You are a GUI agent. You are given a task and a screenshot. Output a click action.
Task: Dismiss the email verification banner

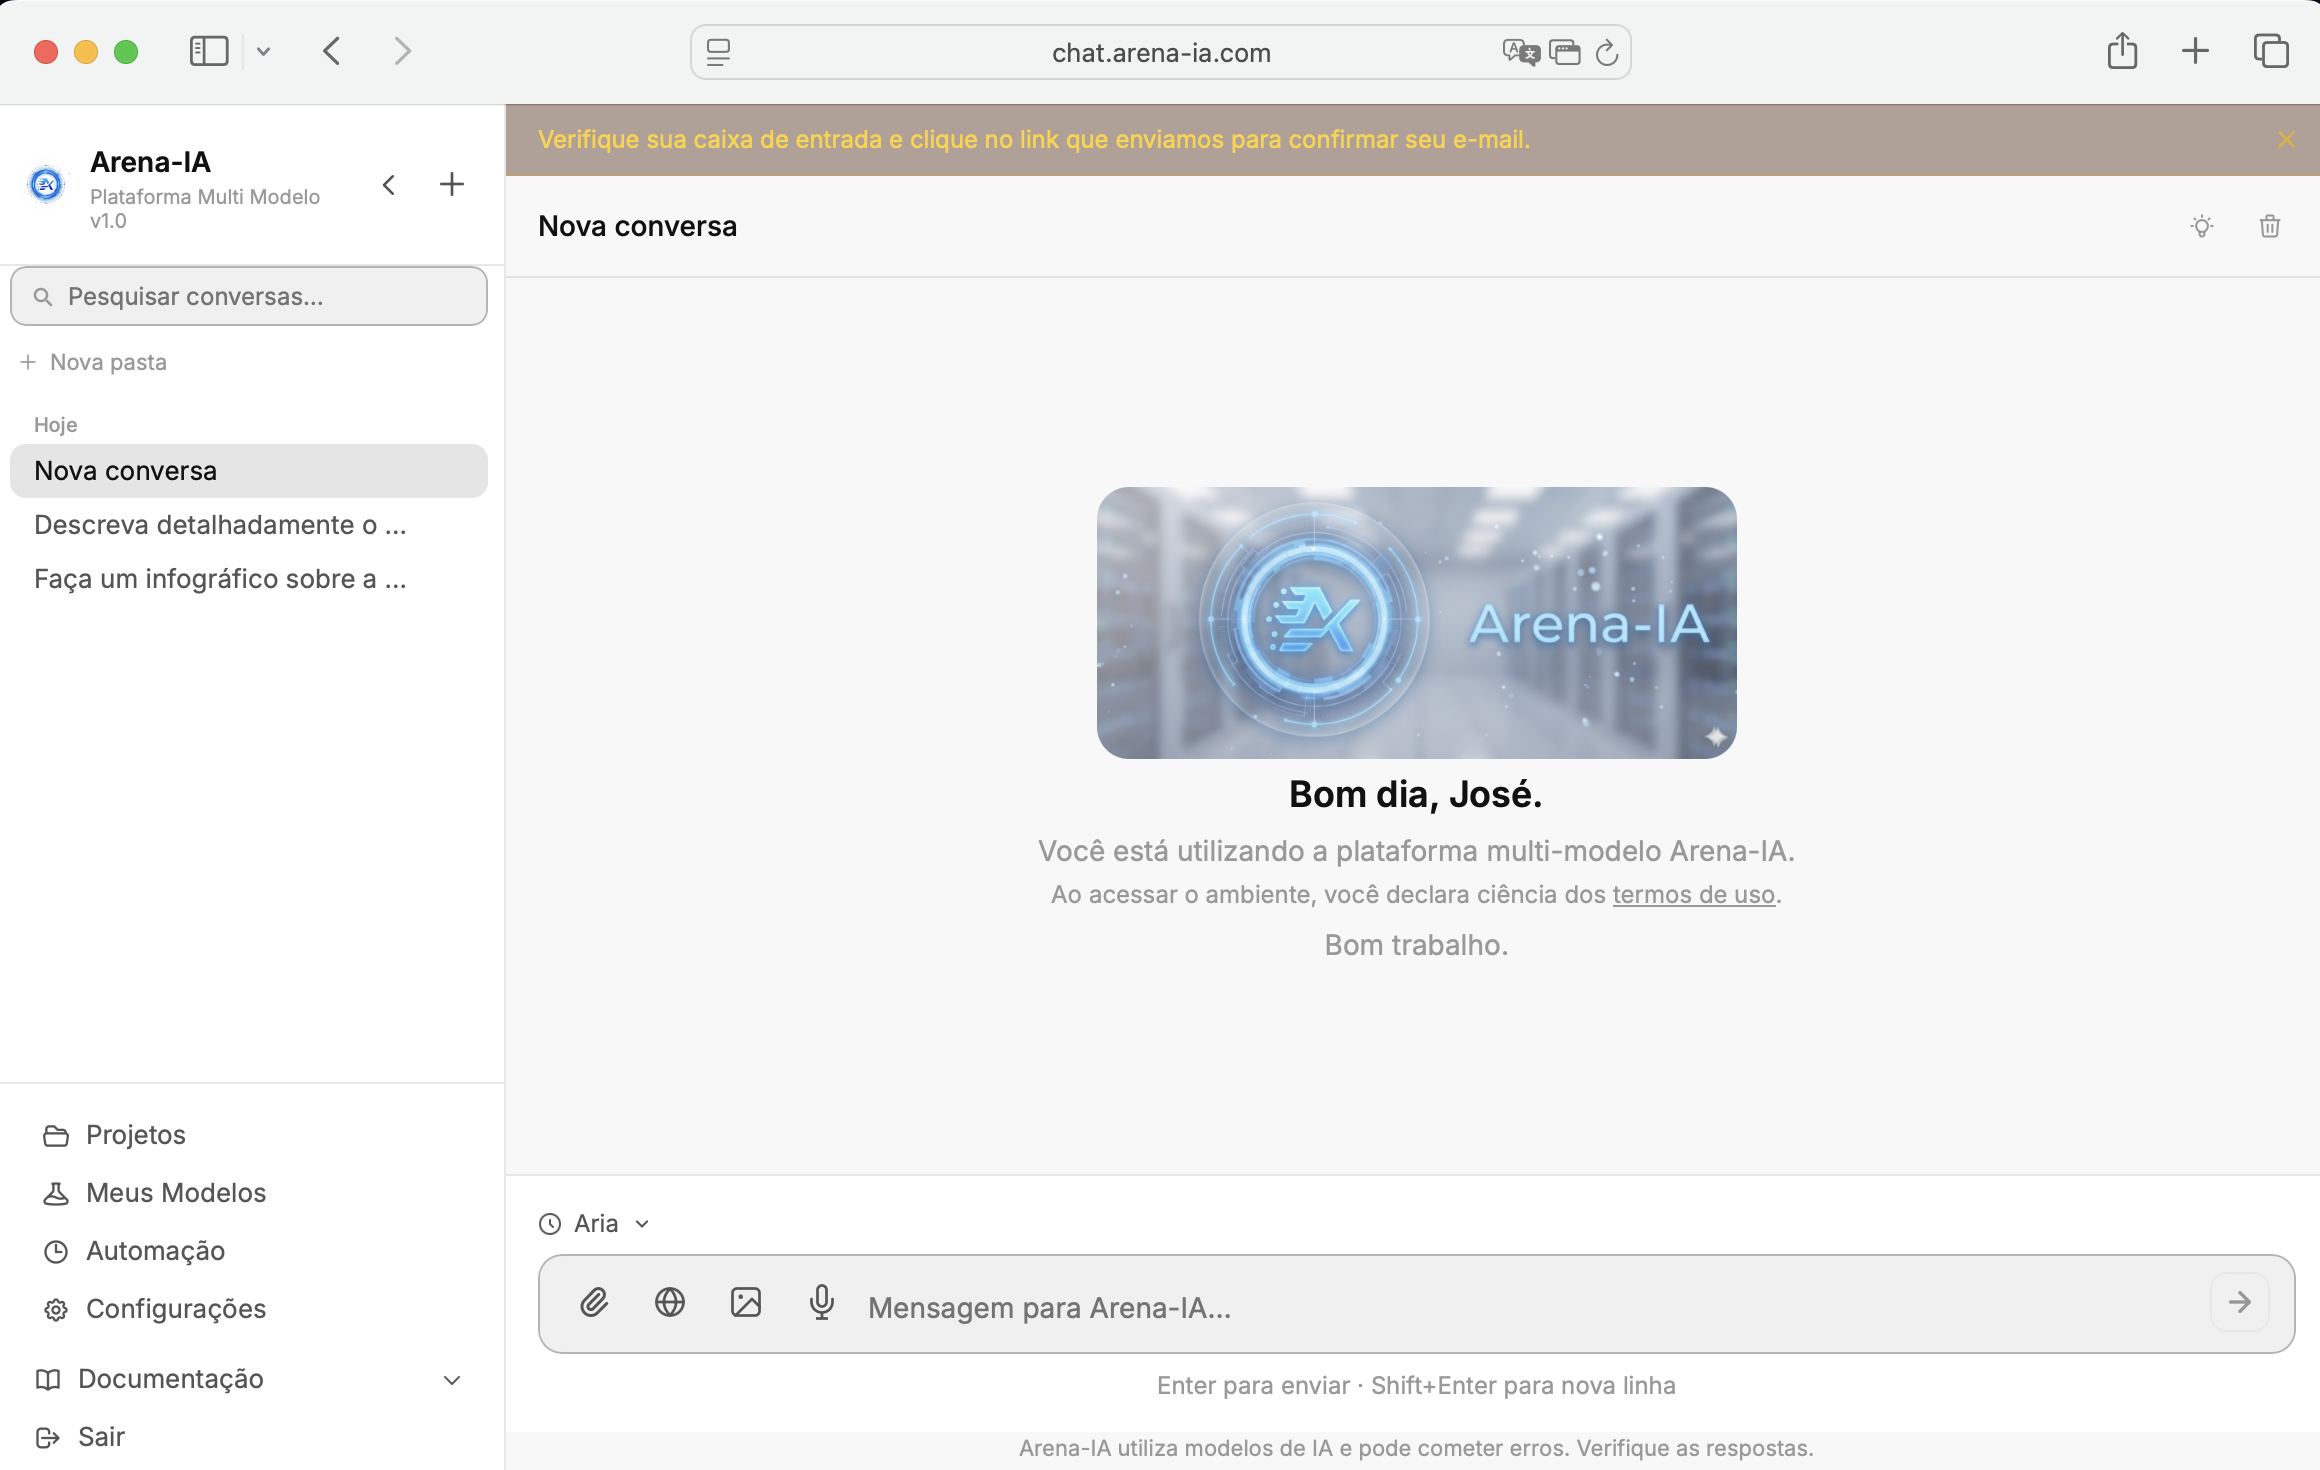click(x=2286, y=139)
